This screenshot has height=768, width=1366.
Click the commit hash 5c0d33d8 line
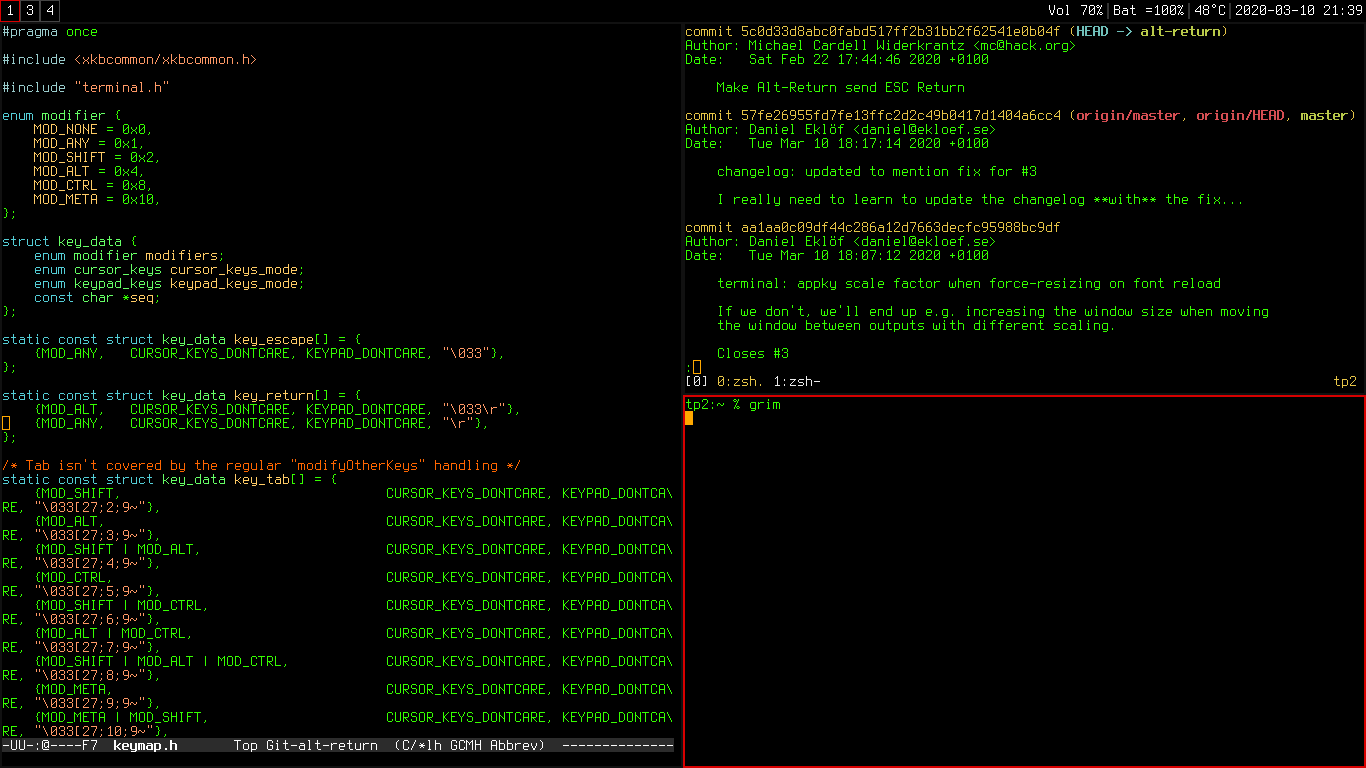[872, 32]
